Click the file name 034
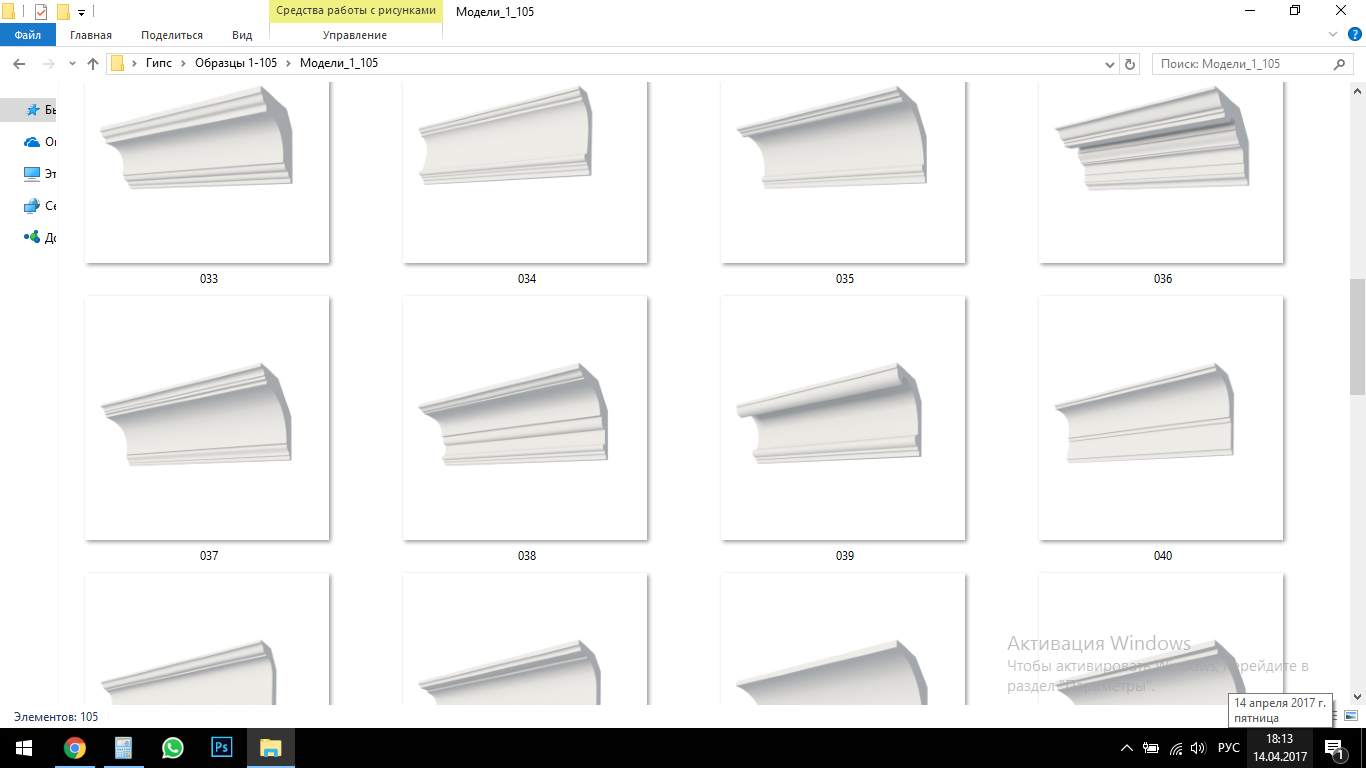Image resolution: width=1366 pixels, height=768 pixels. click(527, 279)
